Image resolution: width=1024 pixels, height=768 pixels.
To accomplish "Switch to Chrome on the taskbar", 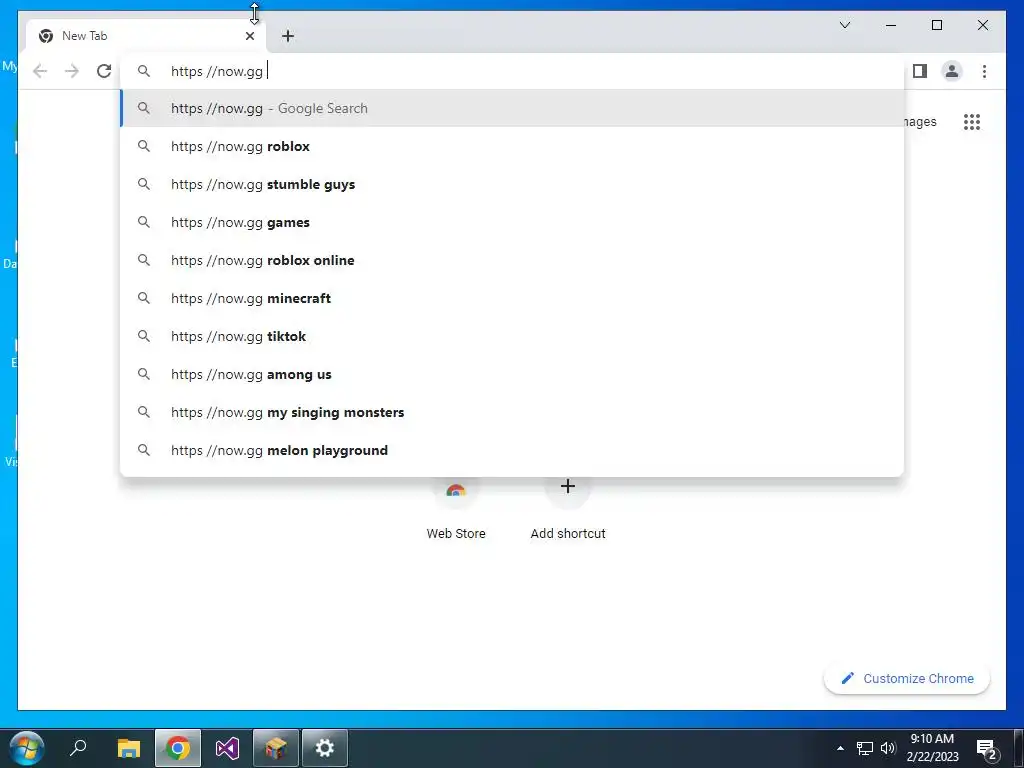I will 178,748.
